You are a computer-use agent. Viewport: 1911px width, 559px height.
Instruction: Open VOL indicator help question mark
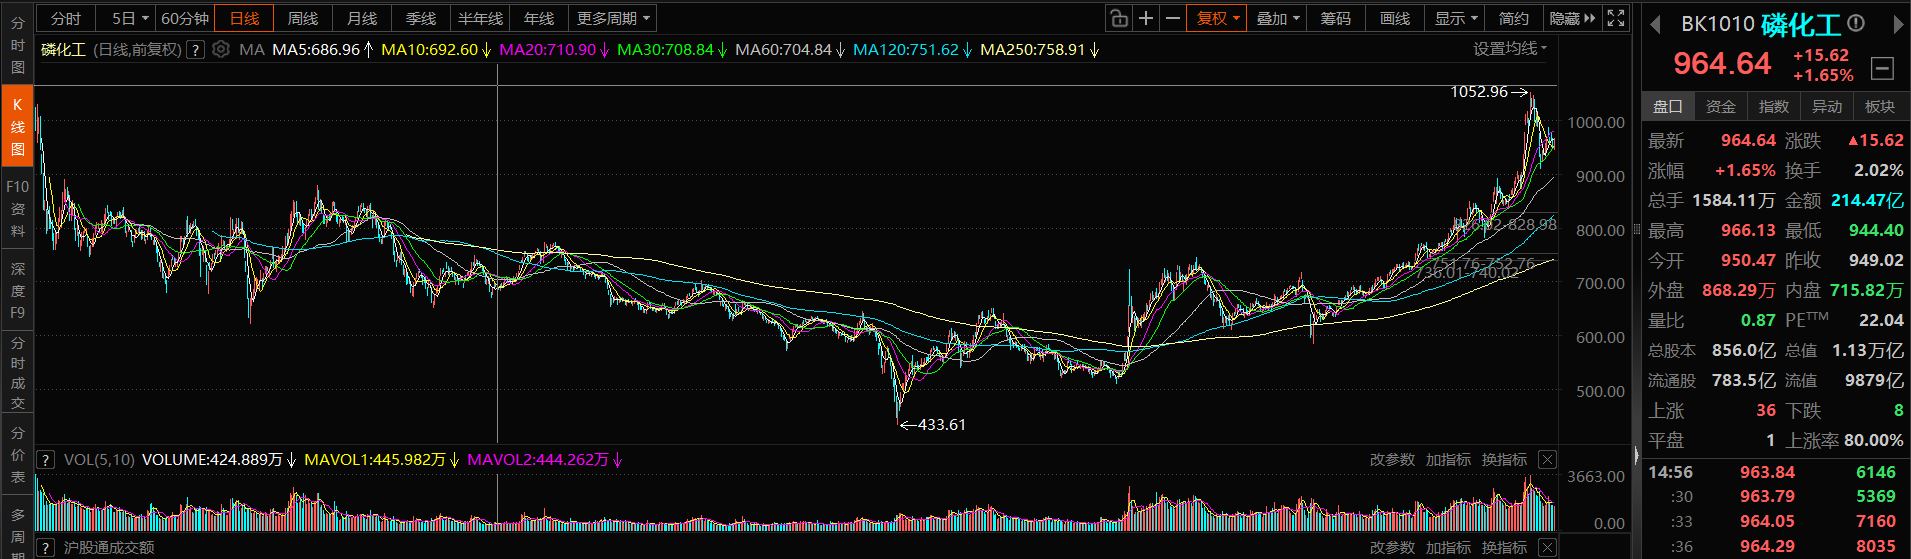tap(45, 460)
